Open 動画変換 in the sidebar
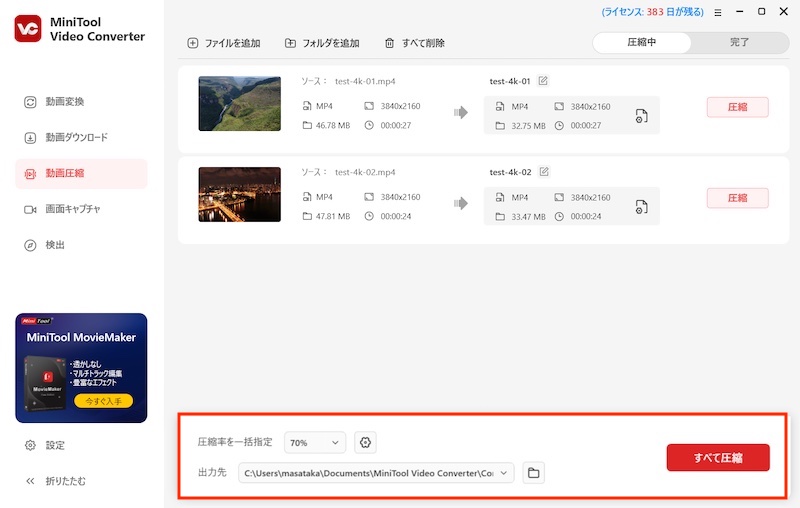Screen dimensions: 800x508 pyautogui.click(x=64, y=102)
